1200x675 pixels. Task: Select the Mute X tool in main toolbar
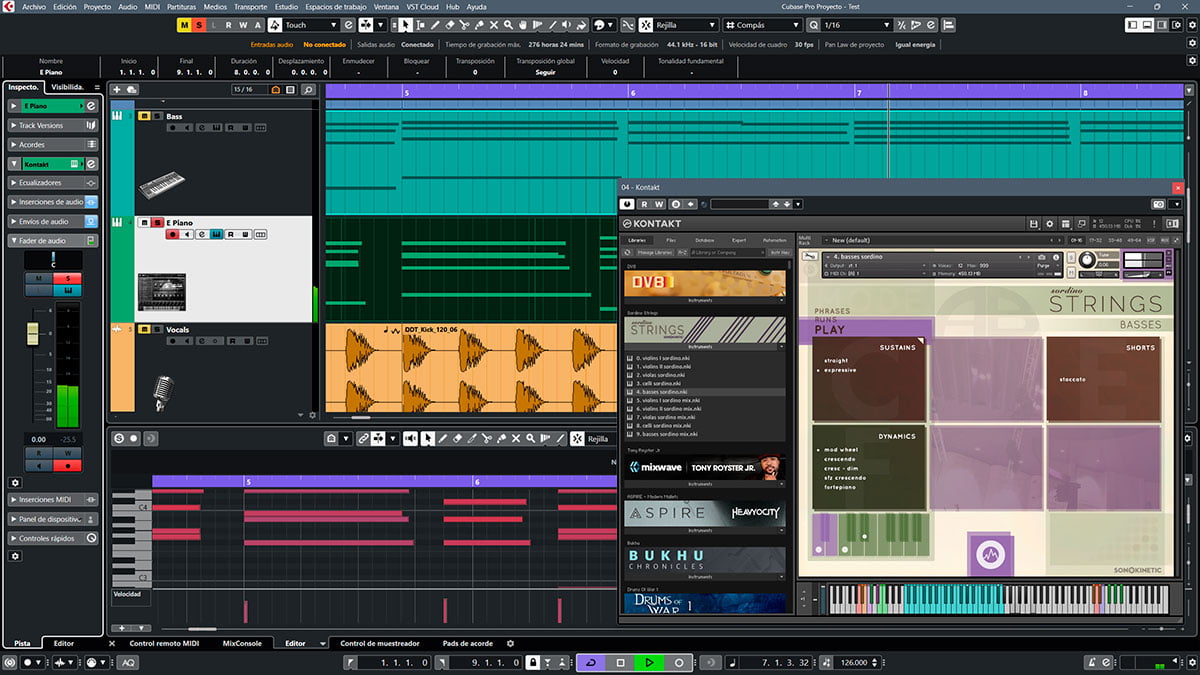496,25
